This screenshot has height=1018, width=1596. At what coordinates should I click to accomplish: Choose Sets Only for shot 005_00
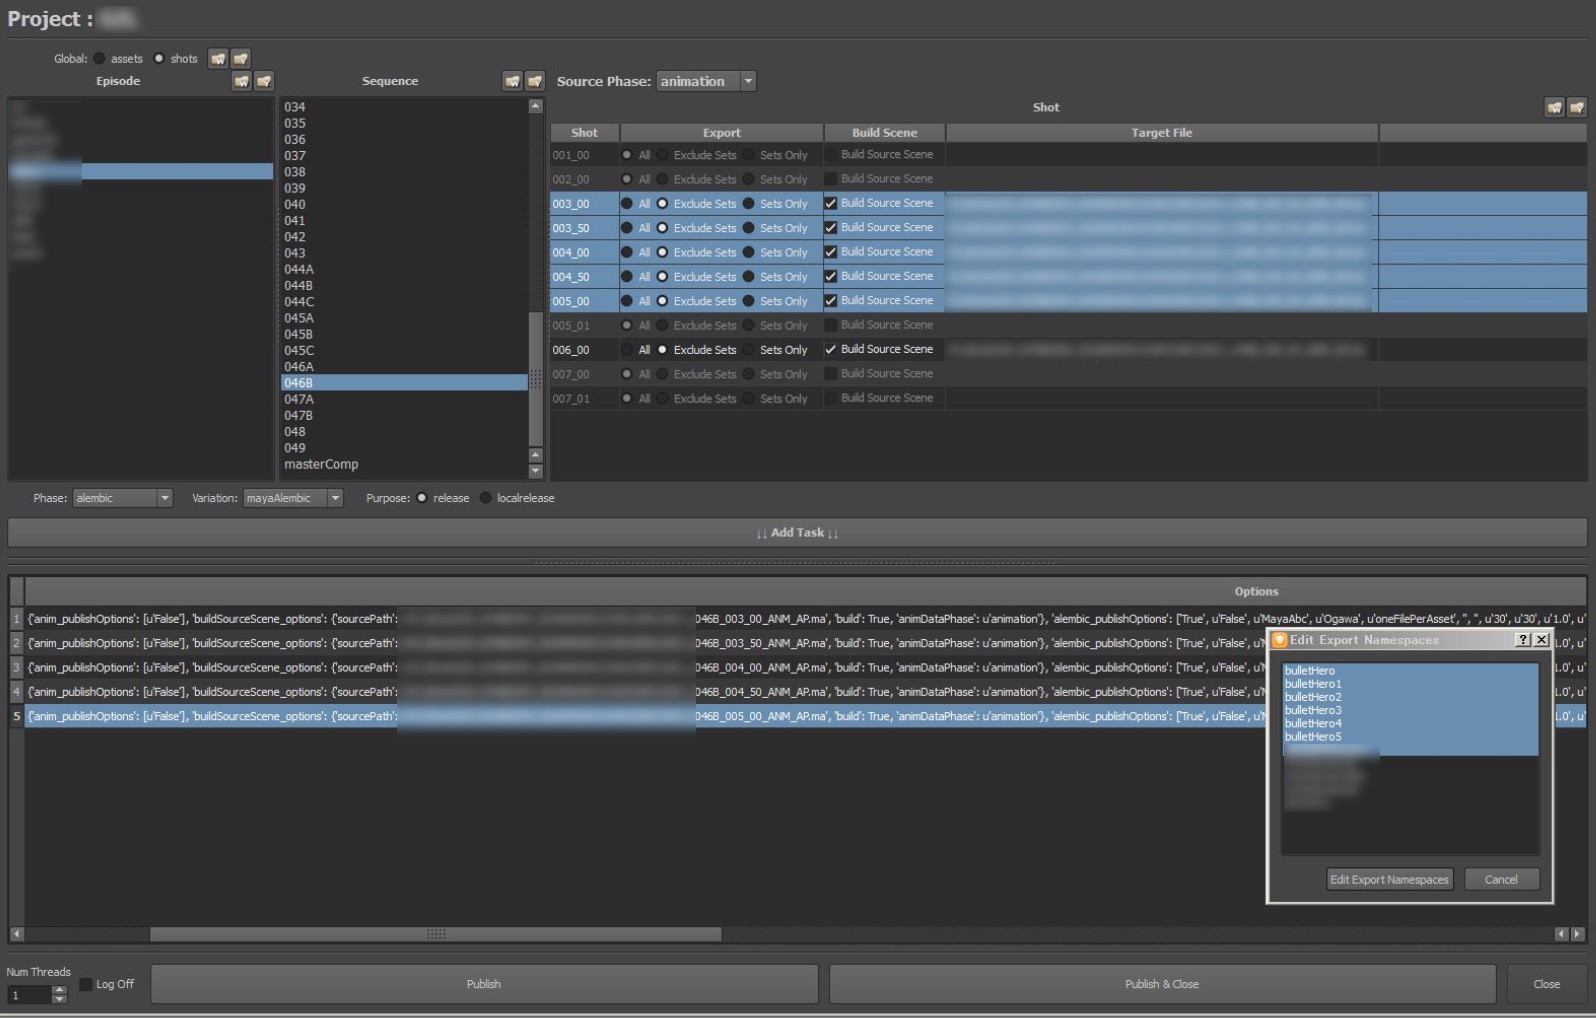[748, 301]
